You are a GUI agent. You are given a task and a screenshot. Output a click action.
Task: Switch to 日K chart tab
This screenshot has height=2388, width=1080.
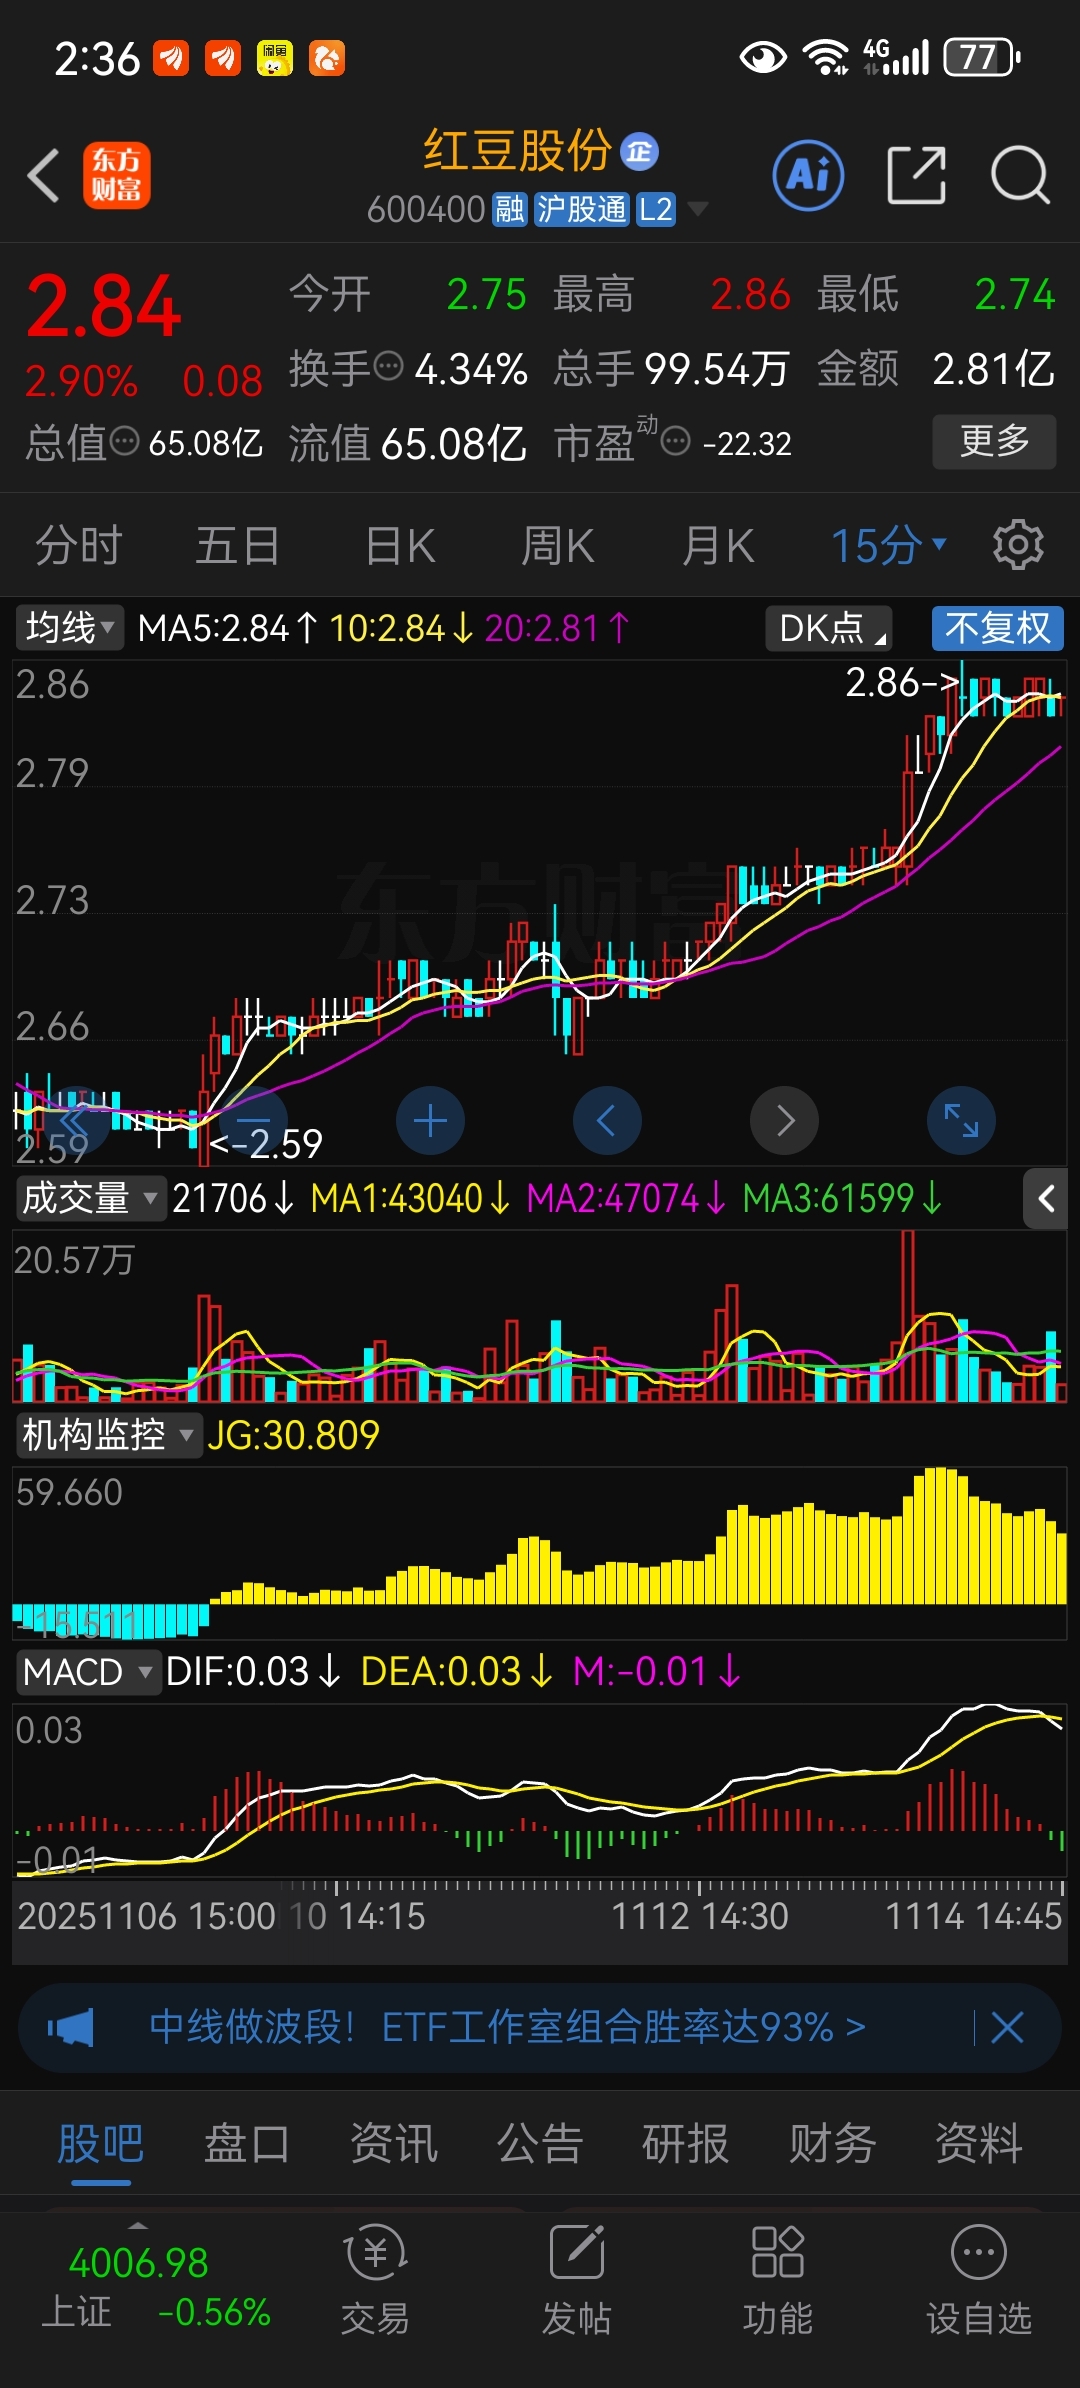coord(400,545)
